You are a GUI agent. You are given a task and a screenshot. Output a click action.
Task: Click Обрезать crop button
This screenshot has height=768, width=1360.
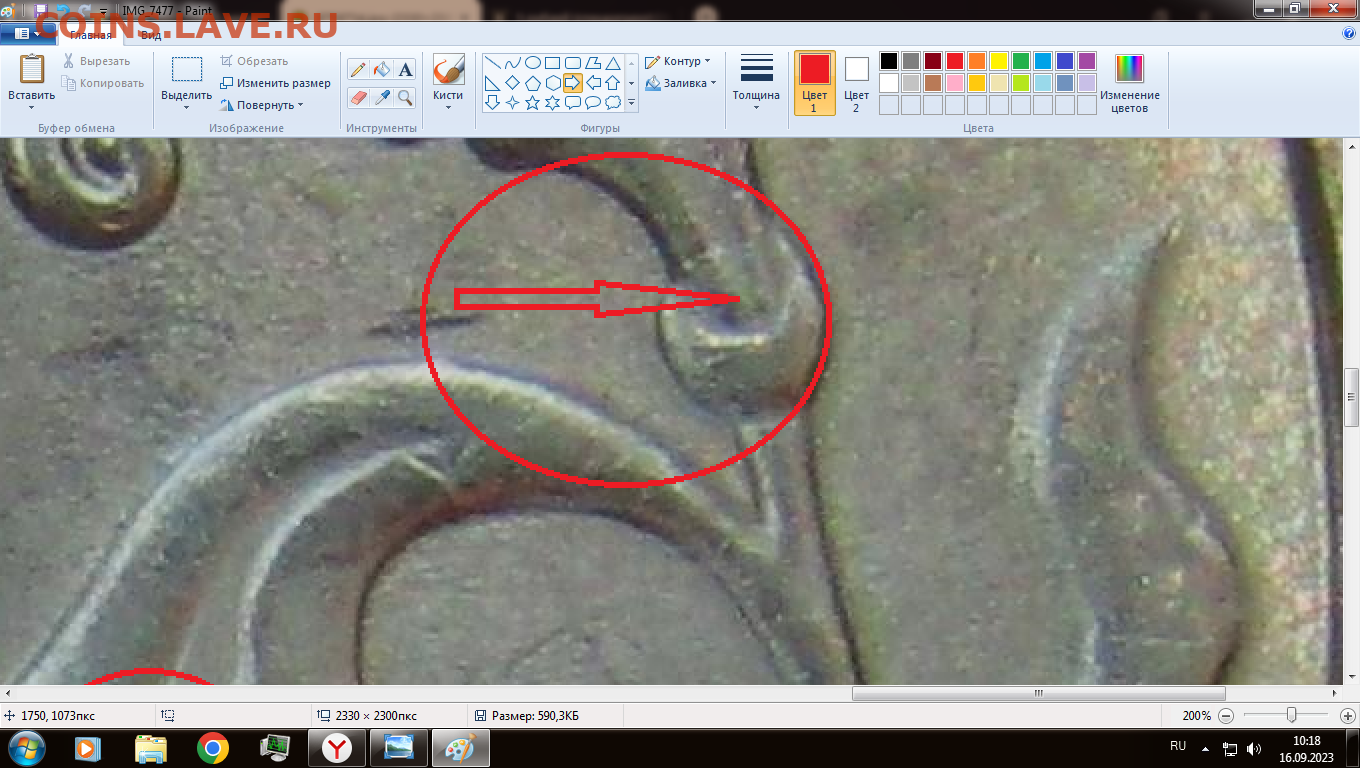click(x=254, y=61)
